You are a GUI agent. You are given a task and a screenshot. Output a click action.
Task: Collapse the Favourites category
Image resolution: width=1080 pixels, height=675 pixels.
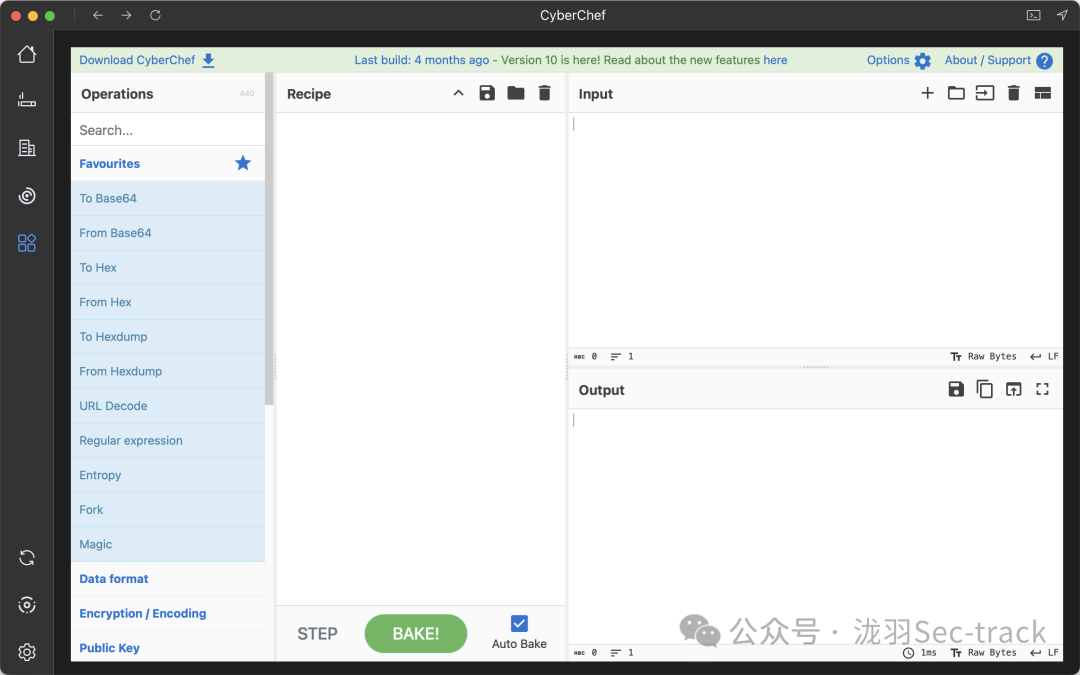pos(168,163)
